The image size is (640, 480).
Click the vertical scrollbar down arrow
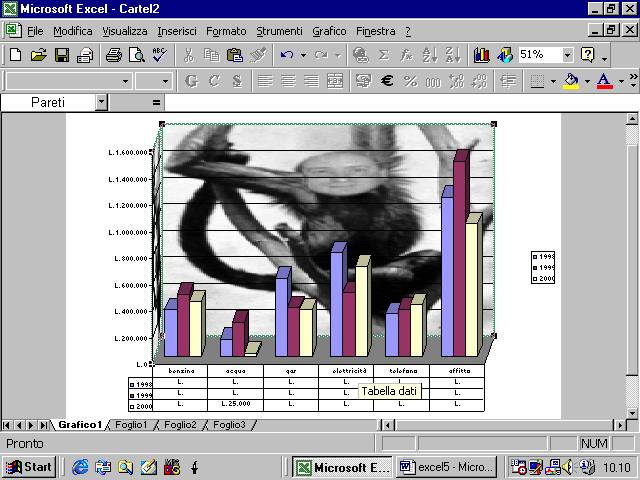coord(631,407)
